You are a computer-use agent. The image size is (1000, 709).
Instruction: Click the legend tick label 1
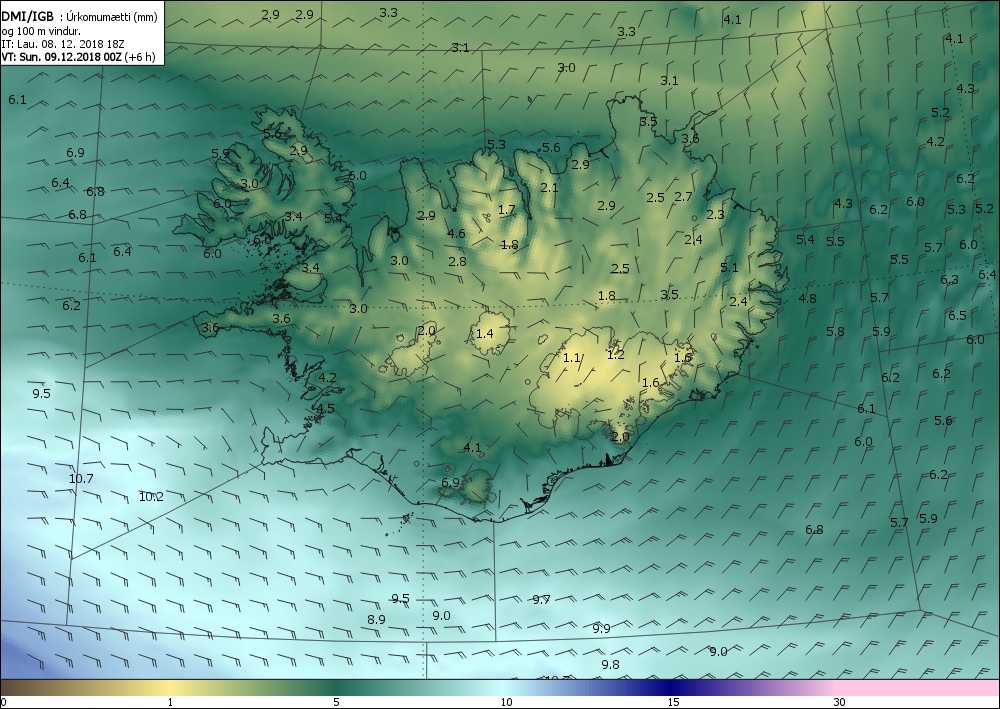coord(170,702)
